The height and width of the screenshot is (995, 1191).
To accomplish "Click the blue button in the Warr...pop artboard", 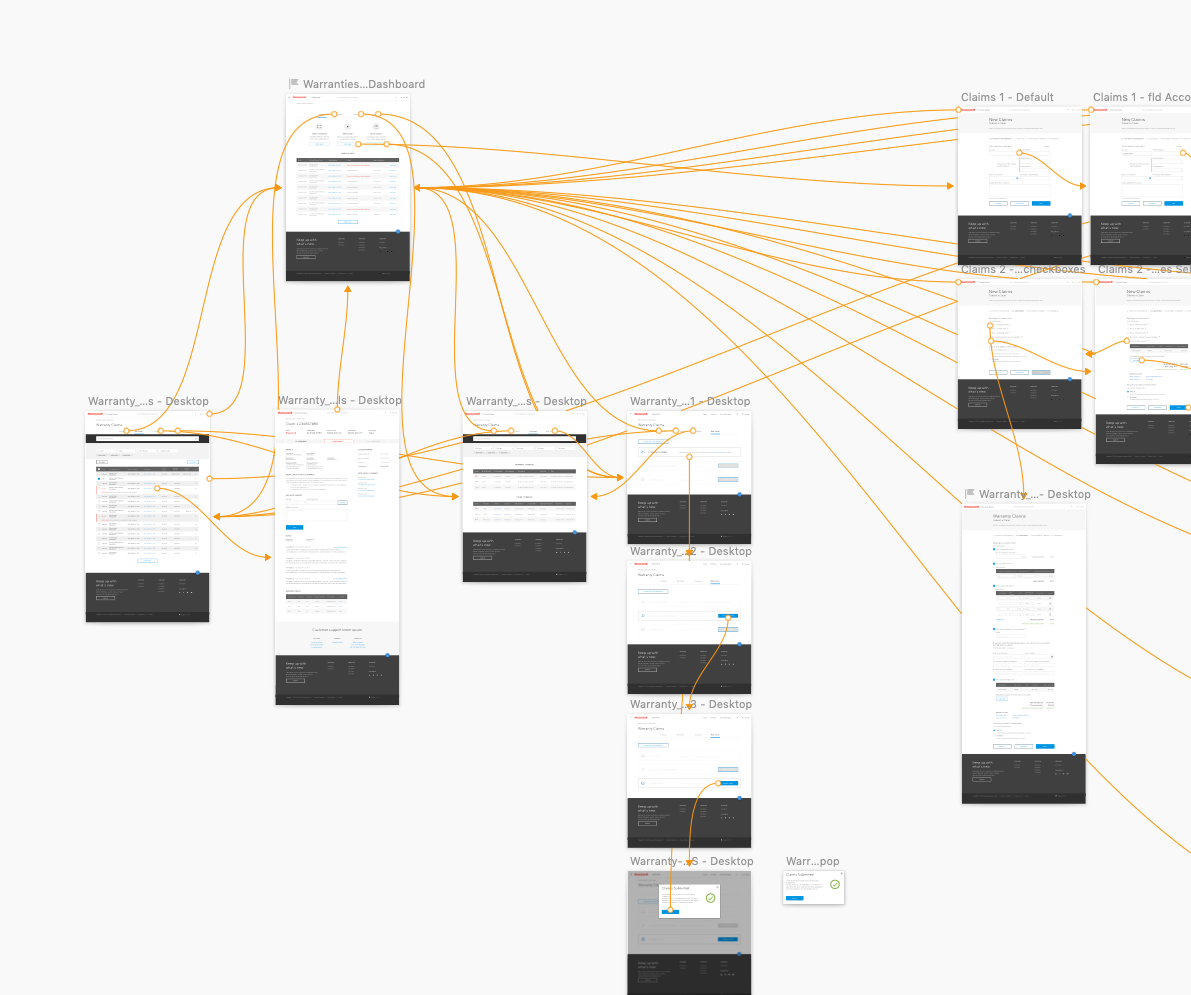I will tap(795, 899).
